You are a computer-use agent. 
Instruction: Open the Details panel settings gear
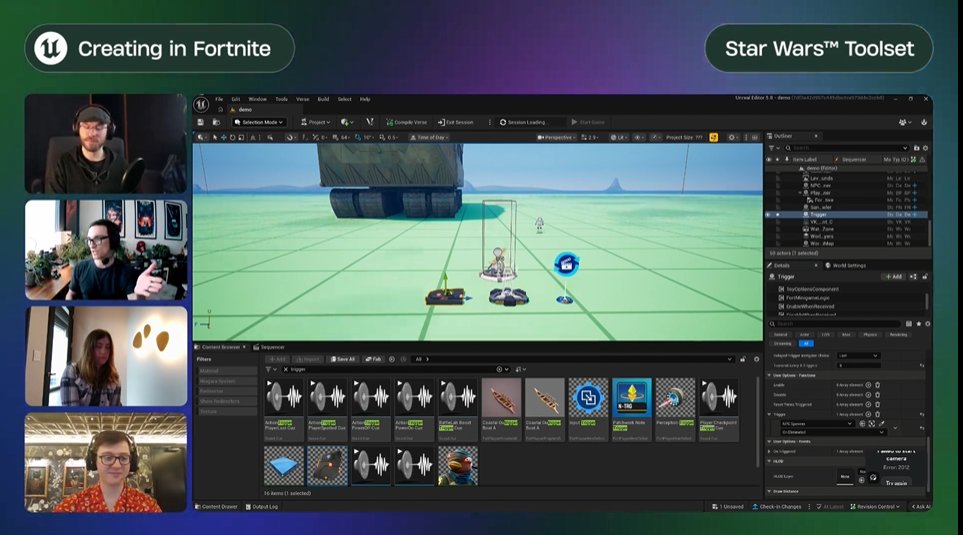(x=927, y=324)
